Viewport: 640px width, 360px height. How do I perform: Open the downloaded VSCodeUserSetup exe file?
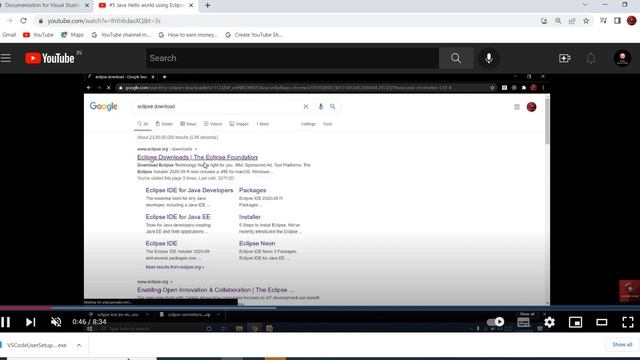[x=36, y=345]
